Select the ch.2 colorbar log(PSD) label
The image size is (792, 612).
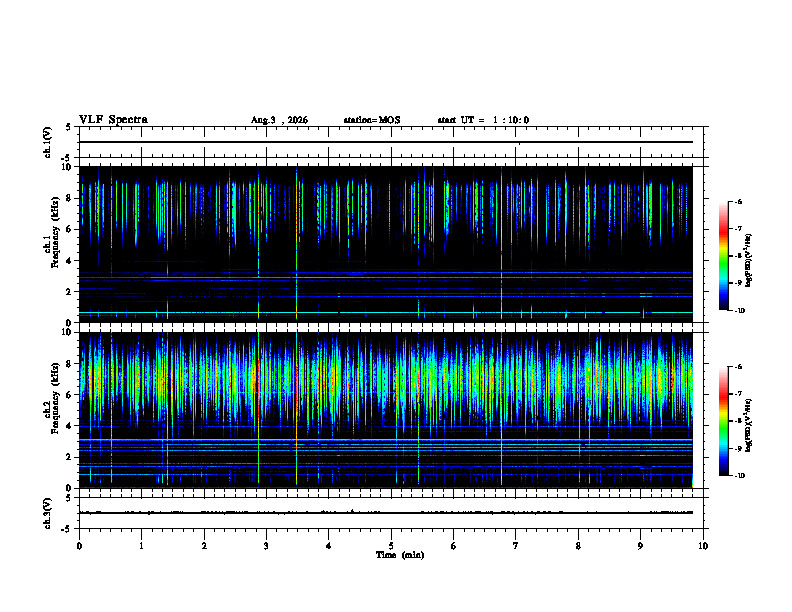coord(749,425)
